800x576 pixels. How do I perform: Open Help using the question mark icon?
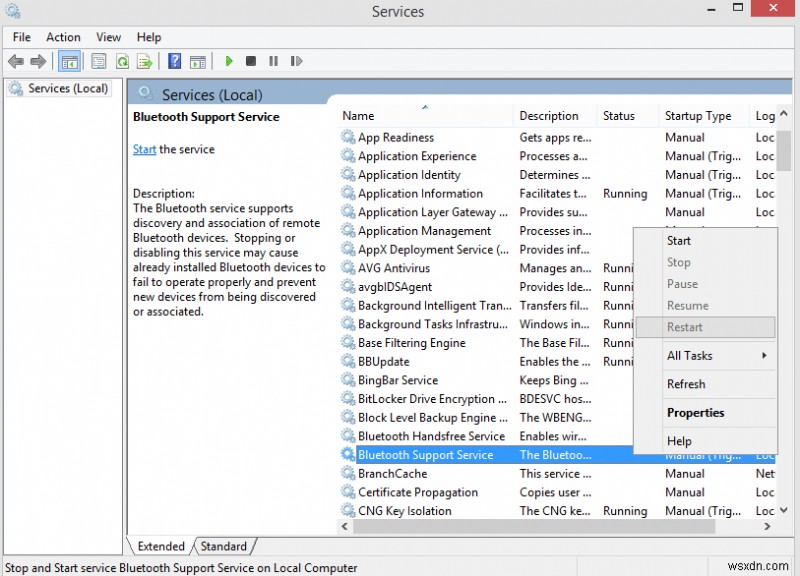click(175, 61)
